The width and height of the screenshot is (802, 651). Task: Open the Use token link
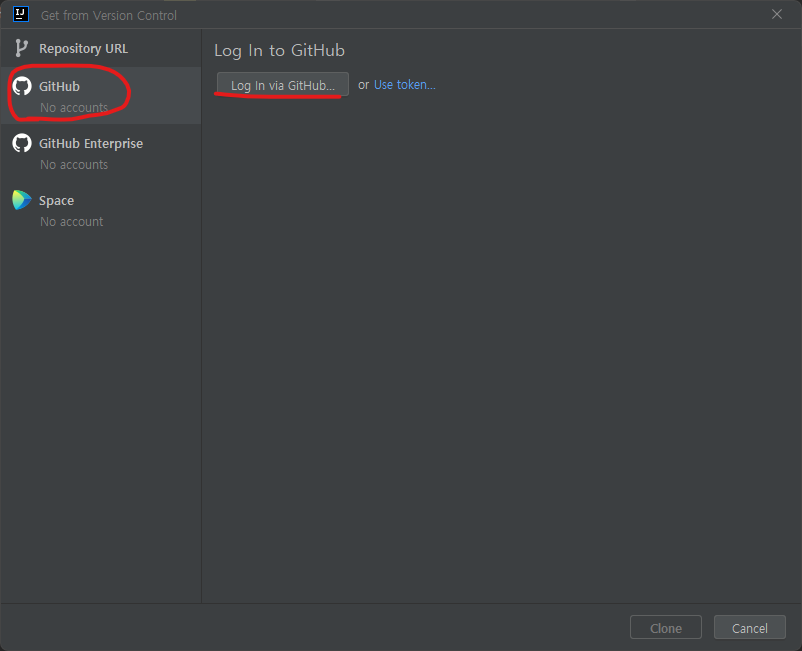[x=405, y=84]
